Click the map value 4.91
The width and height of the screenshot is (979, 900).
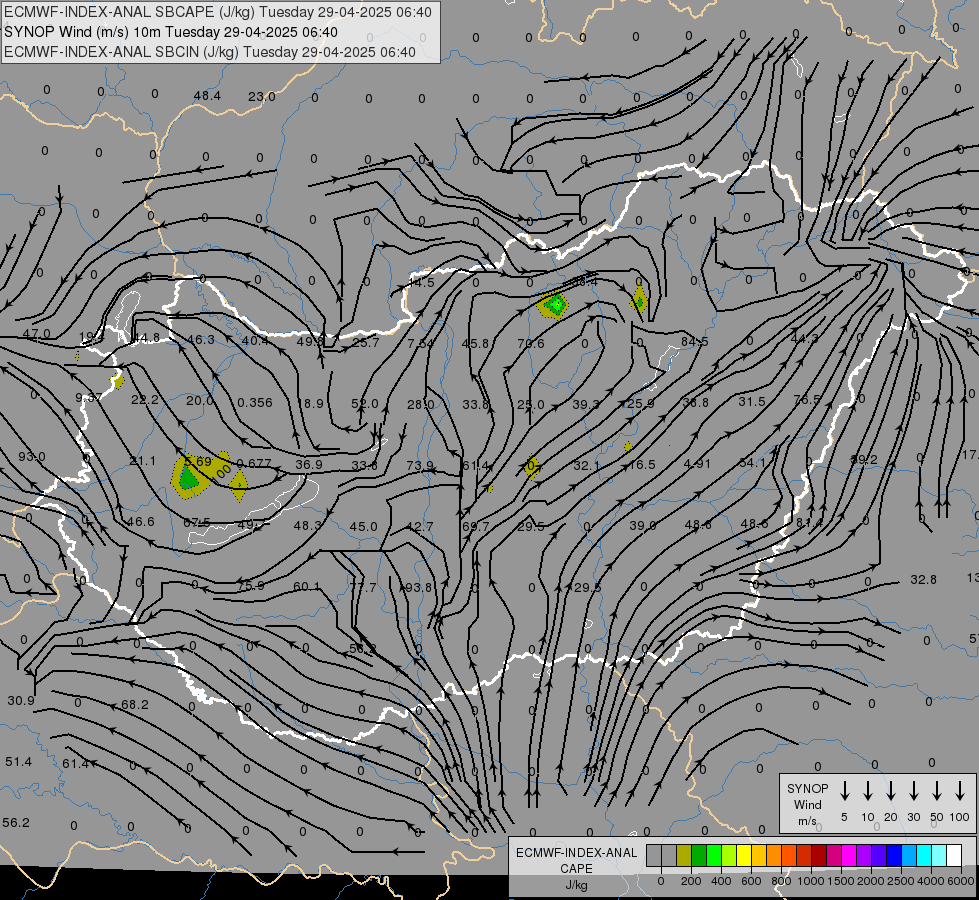coord(697,463)
